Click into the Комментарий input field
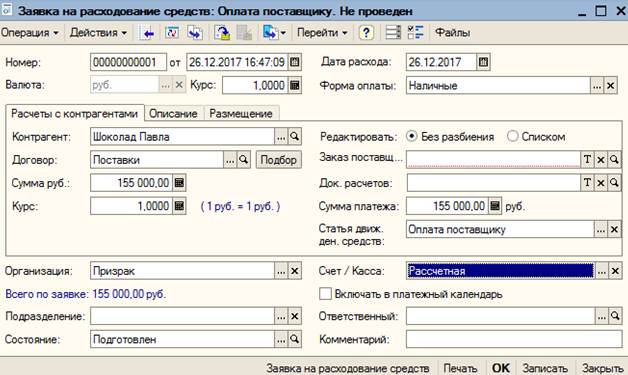 [514, 339]
